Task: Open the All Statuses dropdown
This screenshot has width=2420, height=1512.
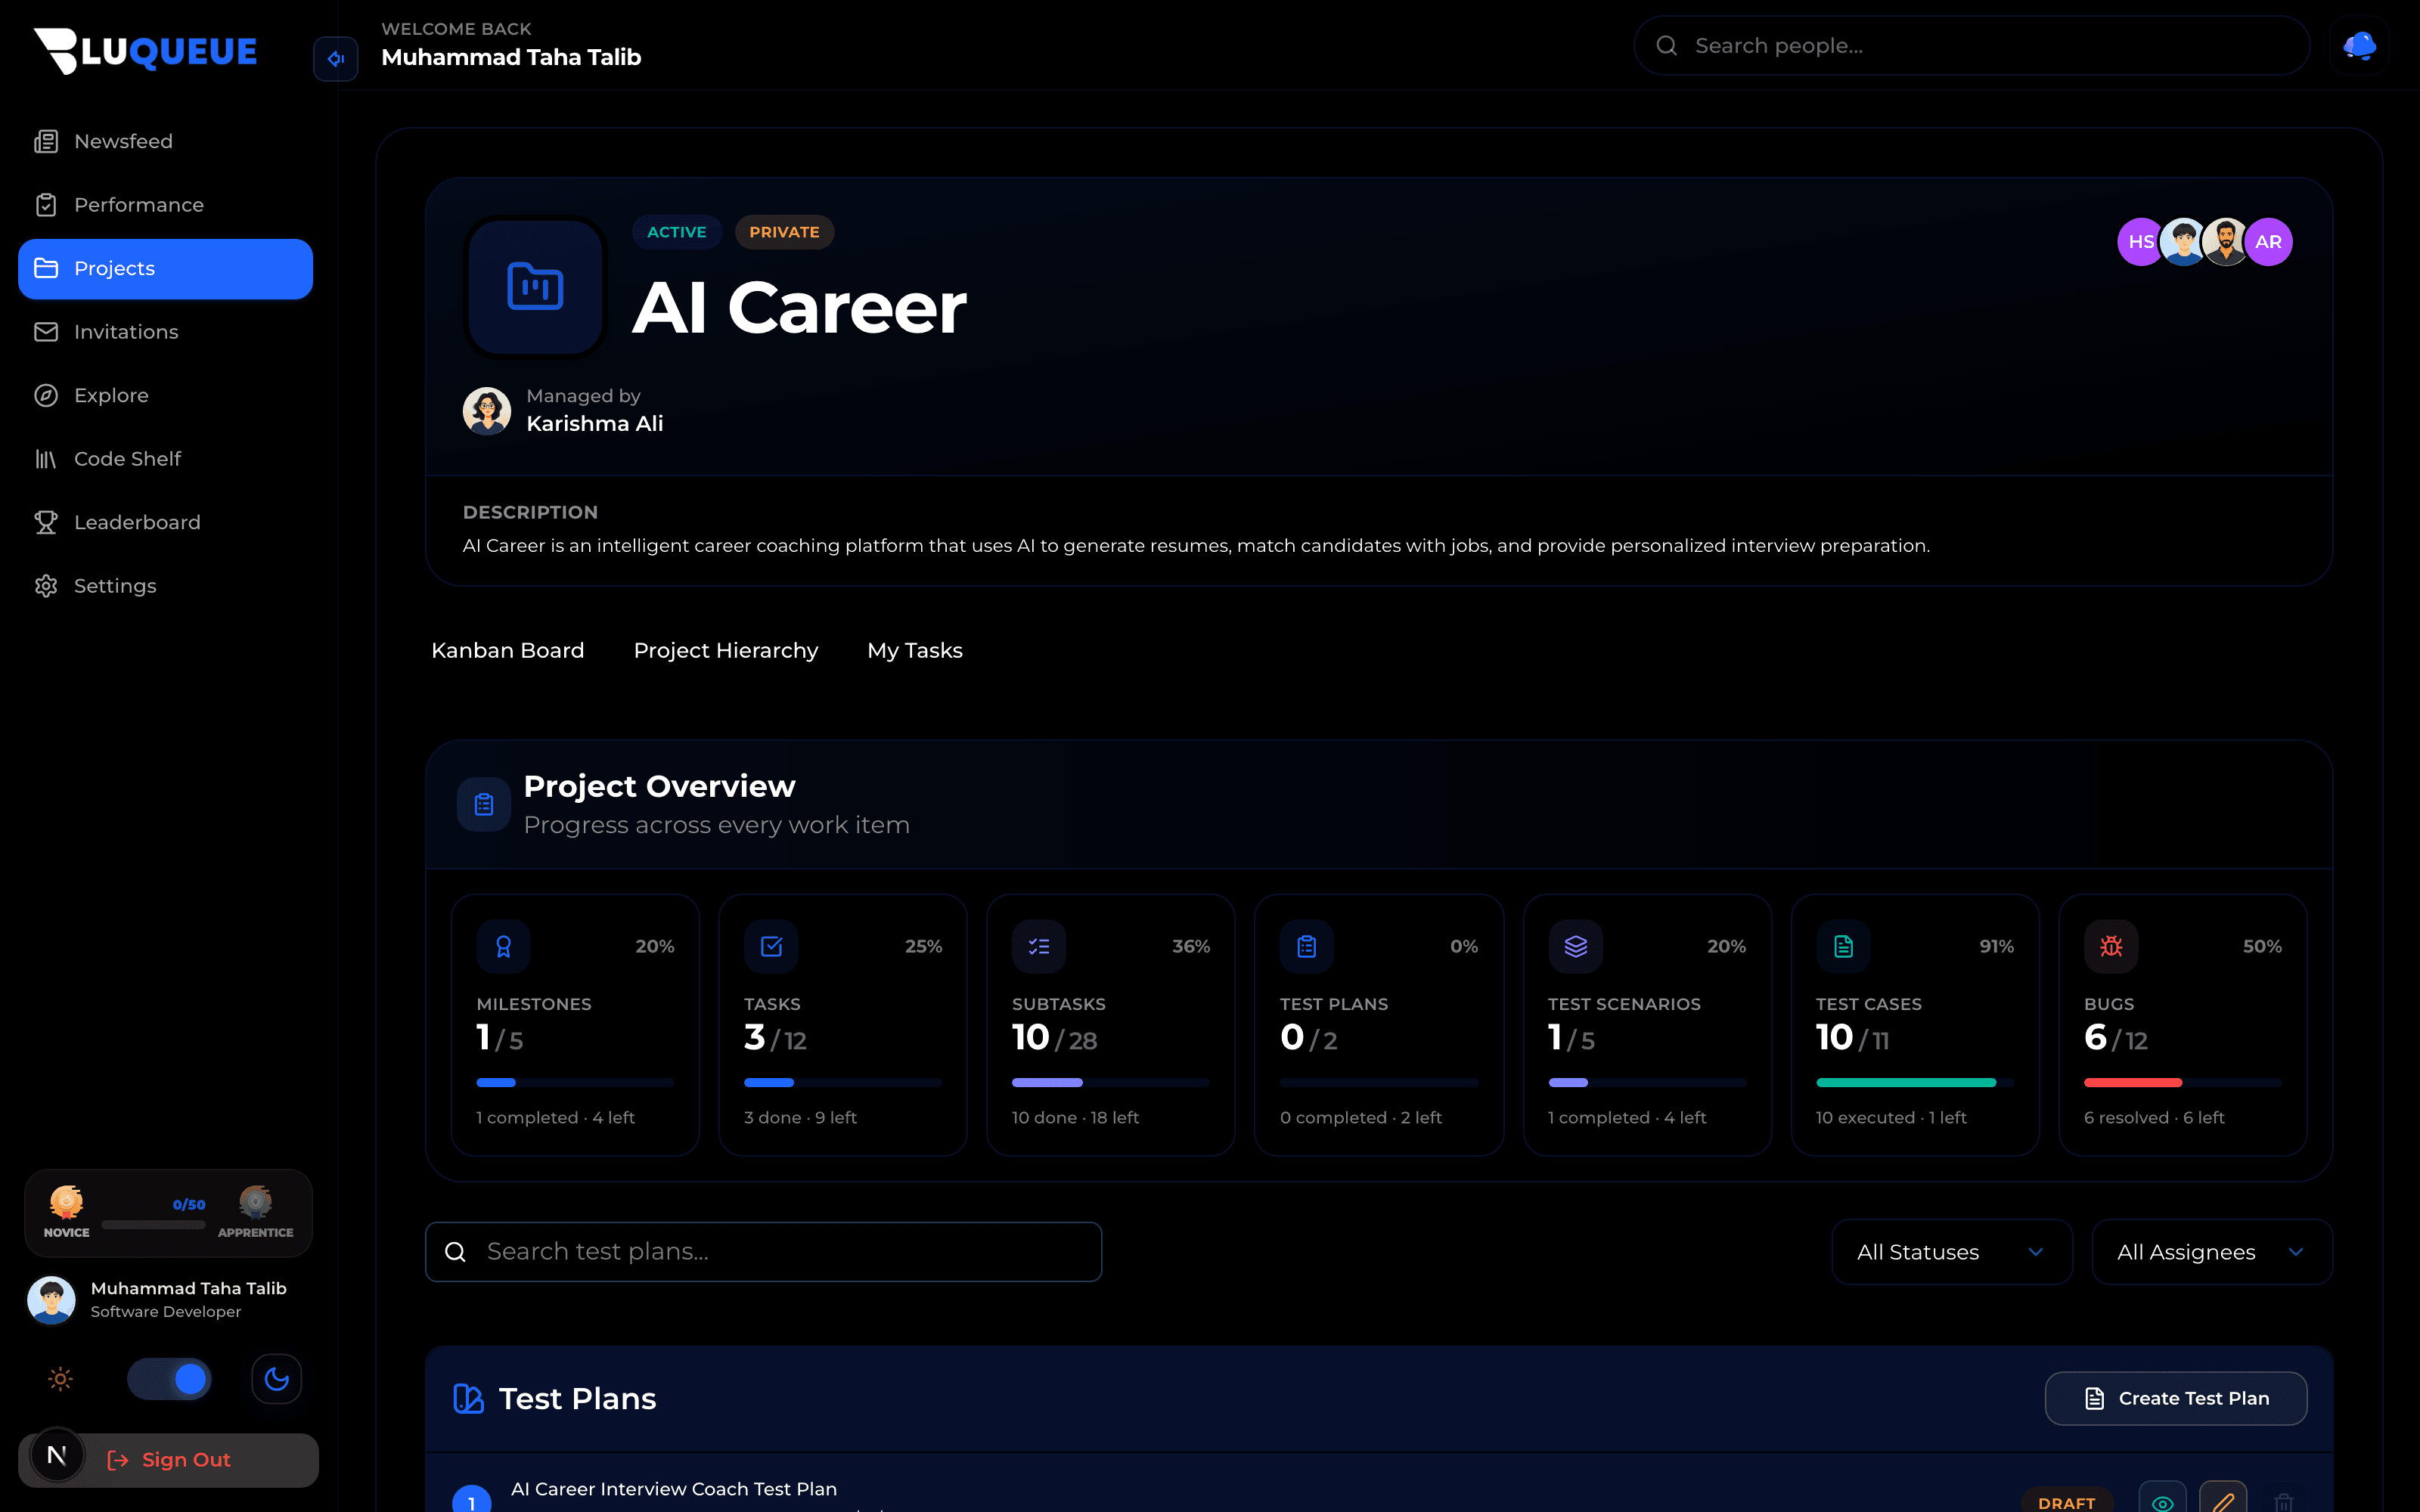Action: 1951,1252
